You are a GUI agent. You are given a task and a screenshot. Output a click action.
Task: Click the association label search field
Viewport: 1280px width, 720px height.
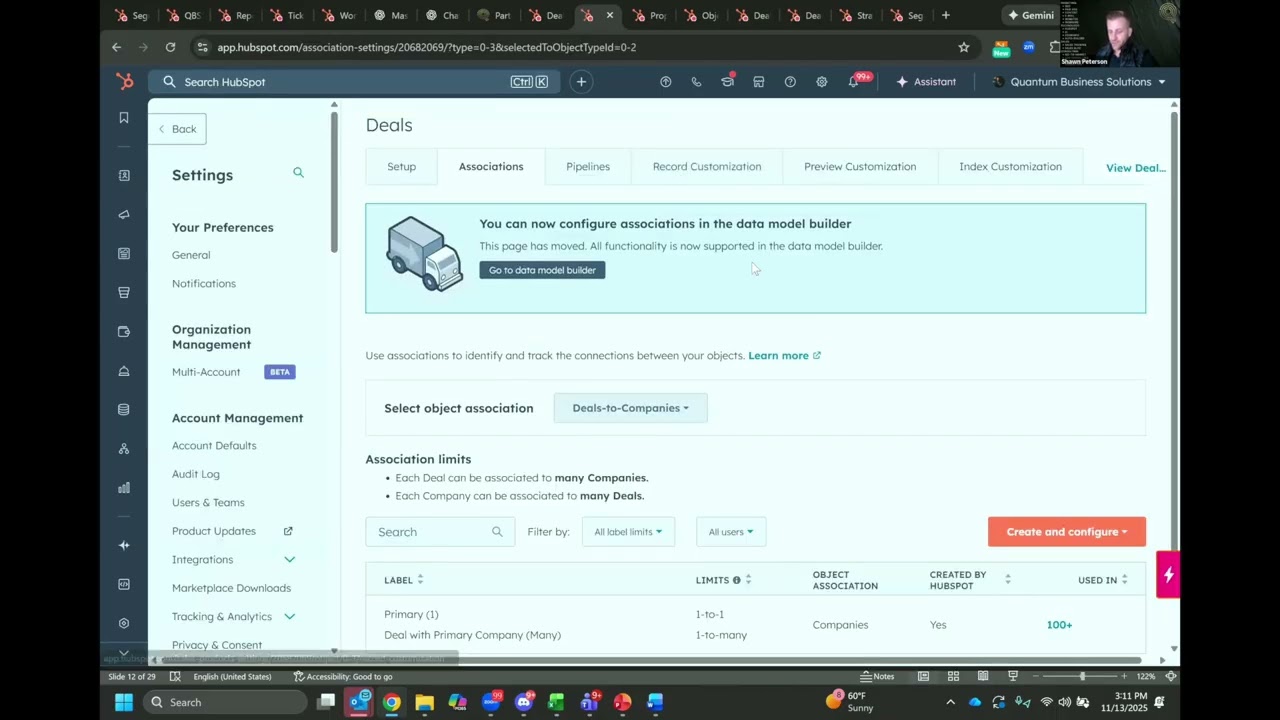click(x=440, y=532)
